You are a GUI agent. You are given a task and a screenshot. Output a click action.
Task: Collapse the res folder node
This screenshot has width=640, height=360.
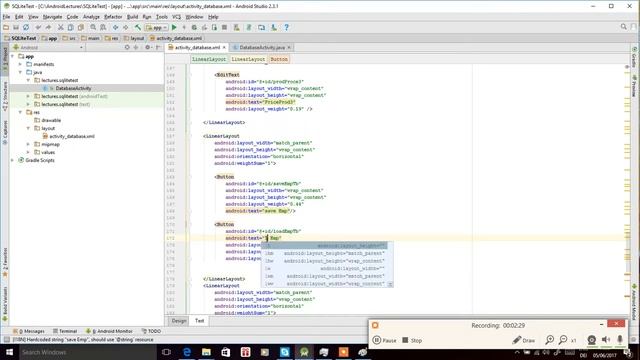(x=20, y=112)
